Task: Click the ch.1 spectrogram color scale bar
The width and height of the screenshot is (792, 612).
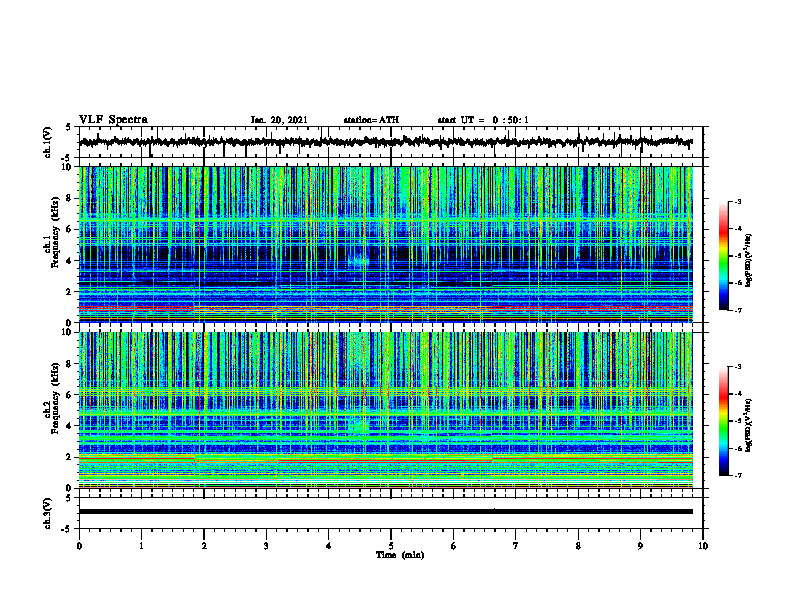Action: (x=723, y=256)
